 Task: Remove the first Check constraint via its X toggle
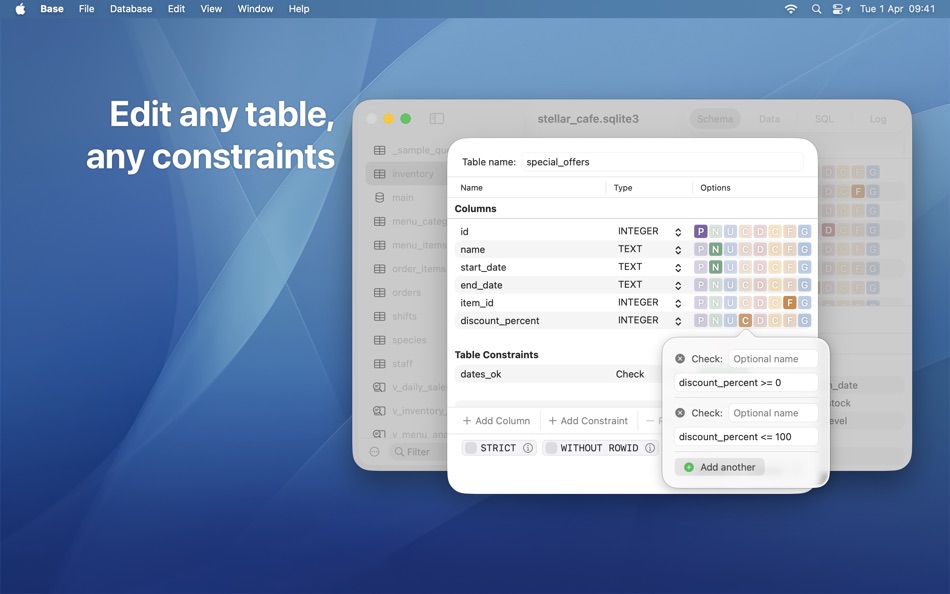tap(679, 358)
